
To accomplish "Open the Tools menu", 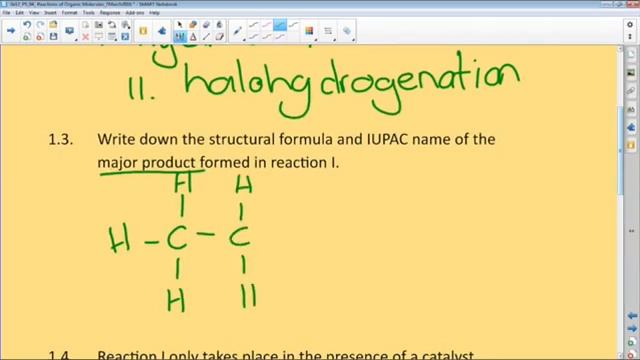I will coord(88,13).
